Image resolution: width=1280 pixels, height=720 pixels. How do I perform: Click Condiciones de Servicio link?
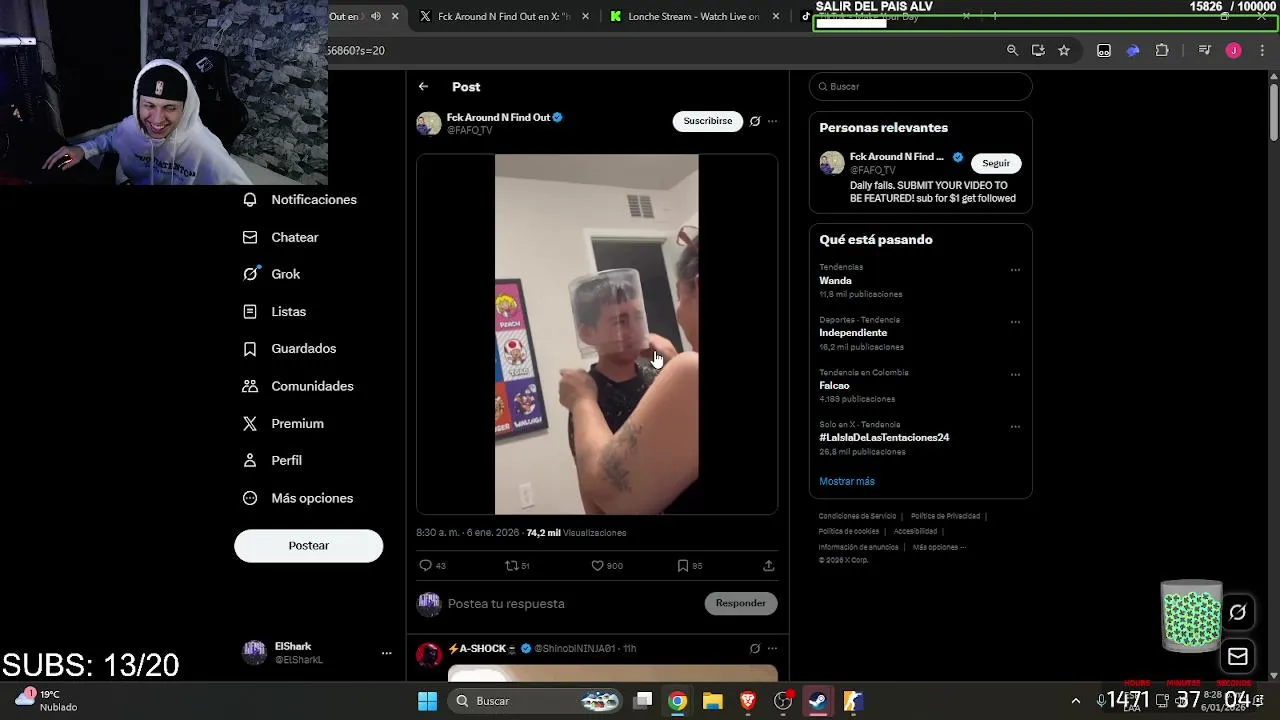tap(857, 516)
